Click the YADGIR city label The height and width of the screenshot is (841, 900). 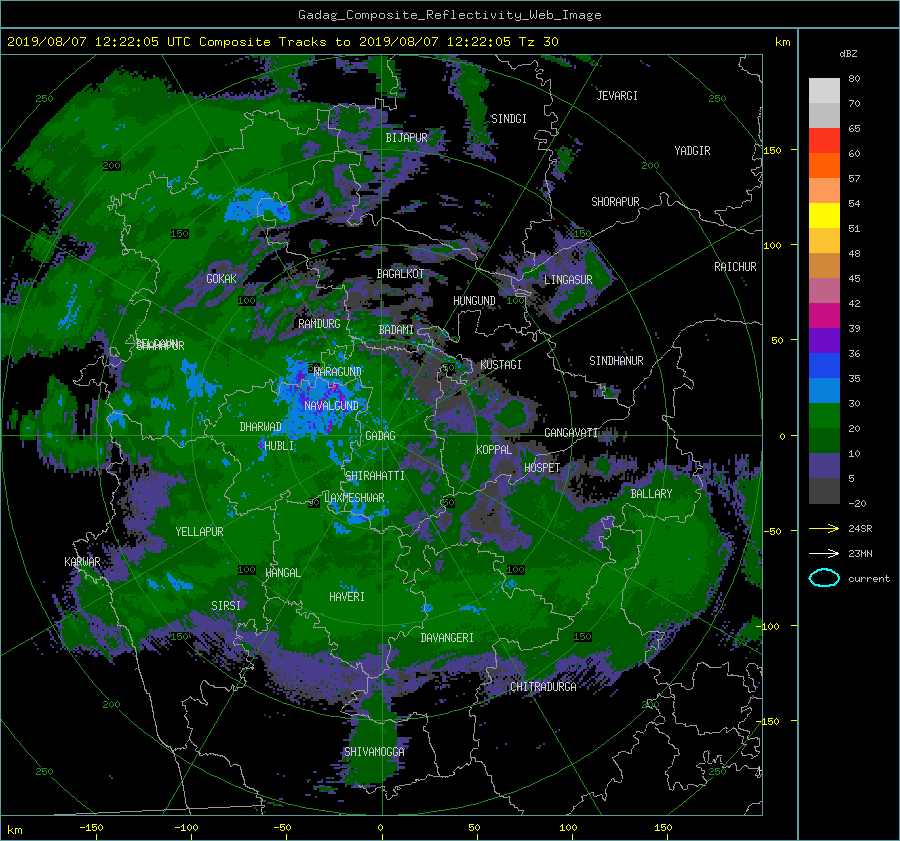(692, 151)
